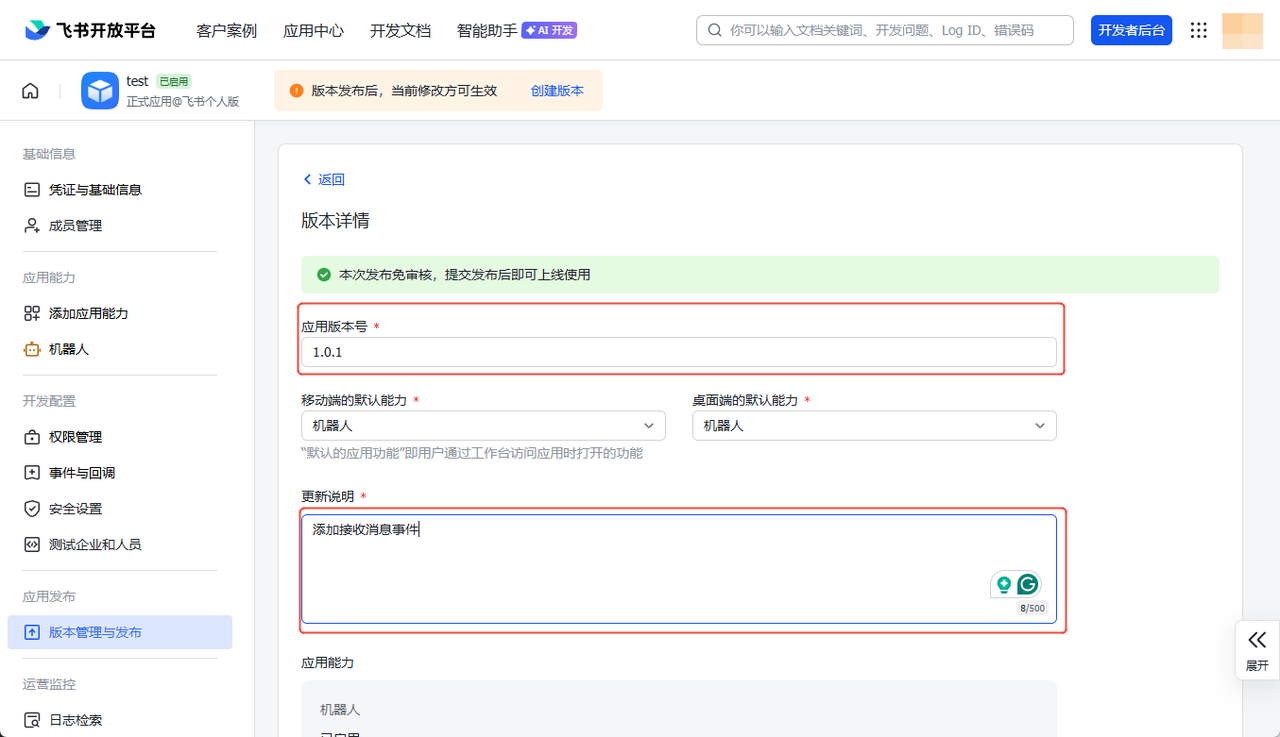Image resolution: width=1280 pixels, height=737 pixels.
Task: Open the user avatar in top right
Action: pos(1242,30)
